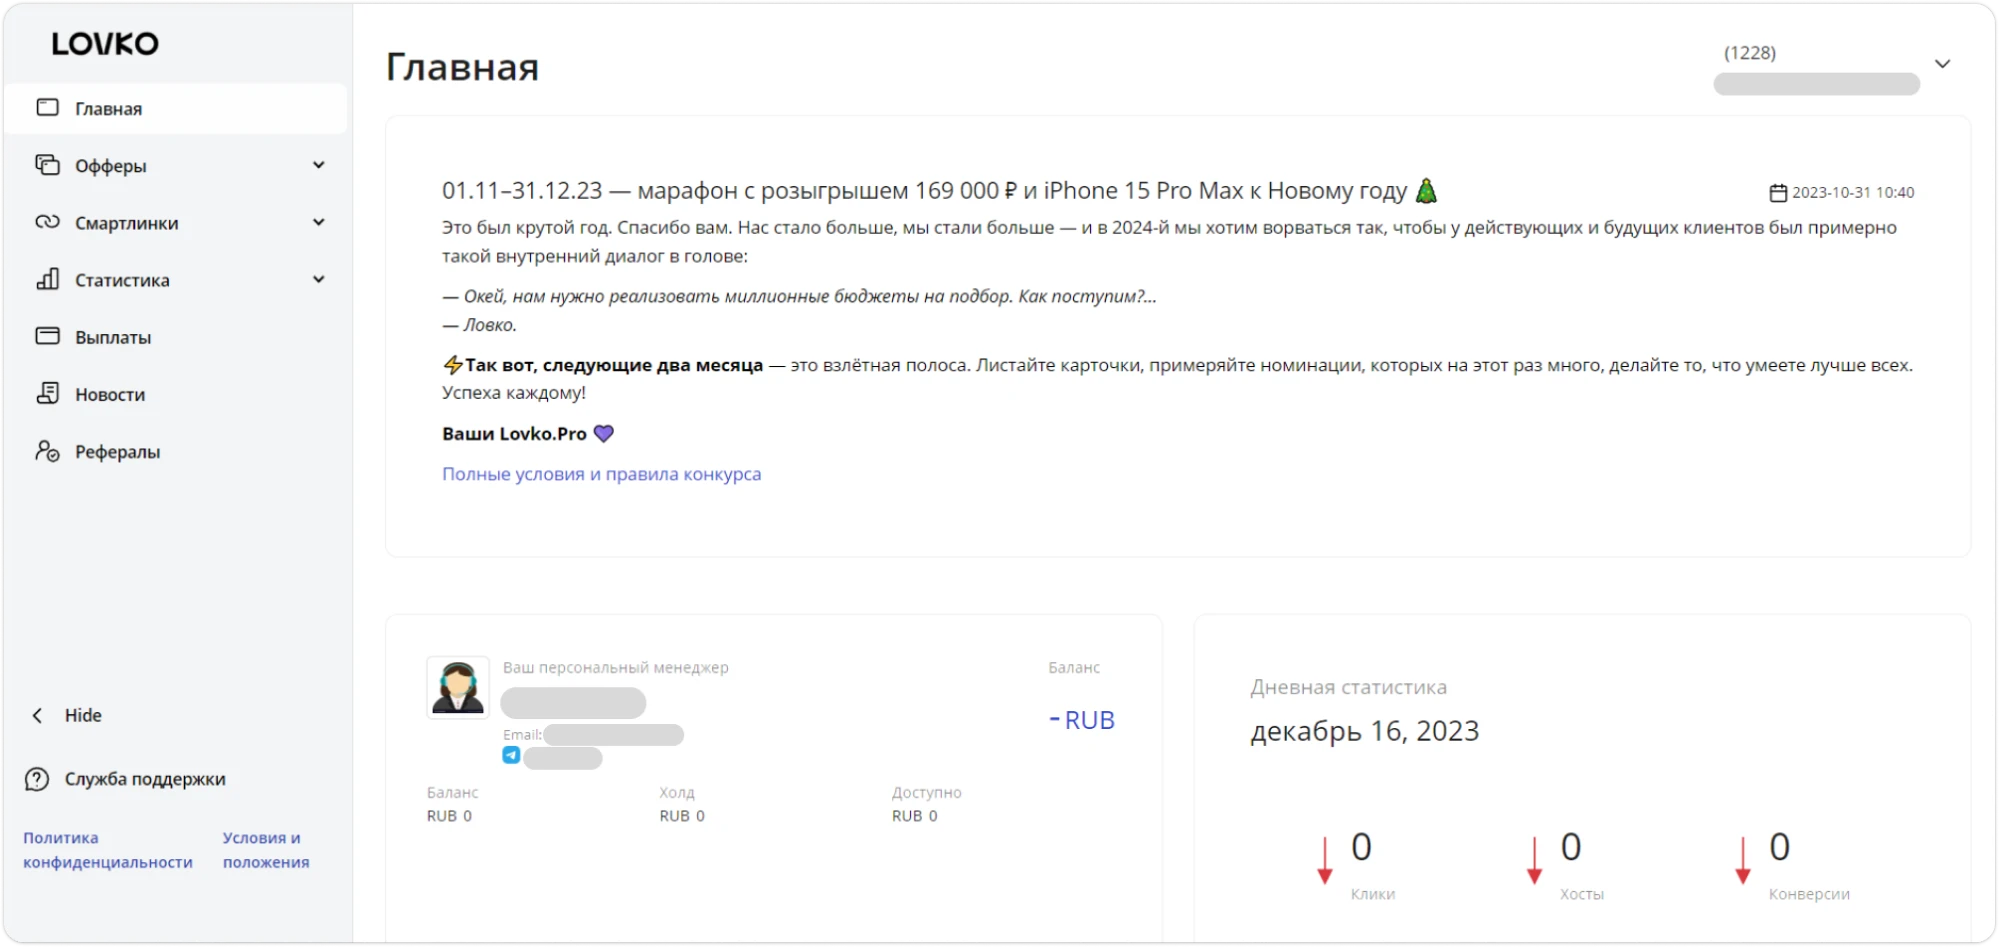1999x947 pixels.
Task: Click the Telegram icon under manager email
Action: pyautogui.click(x=511, y=756)
